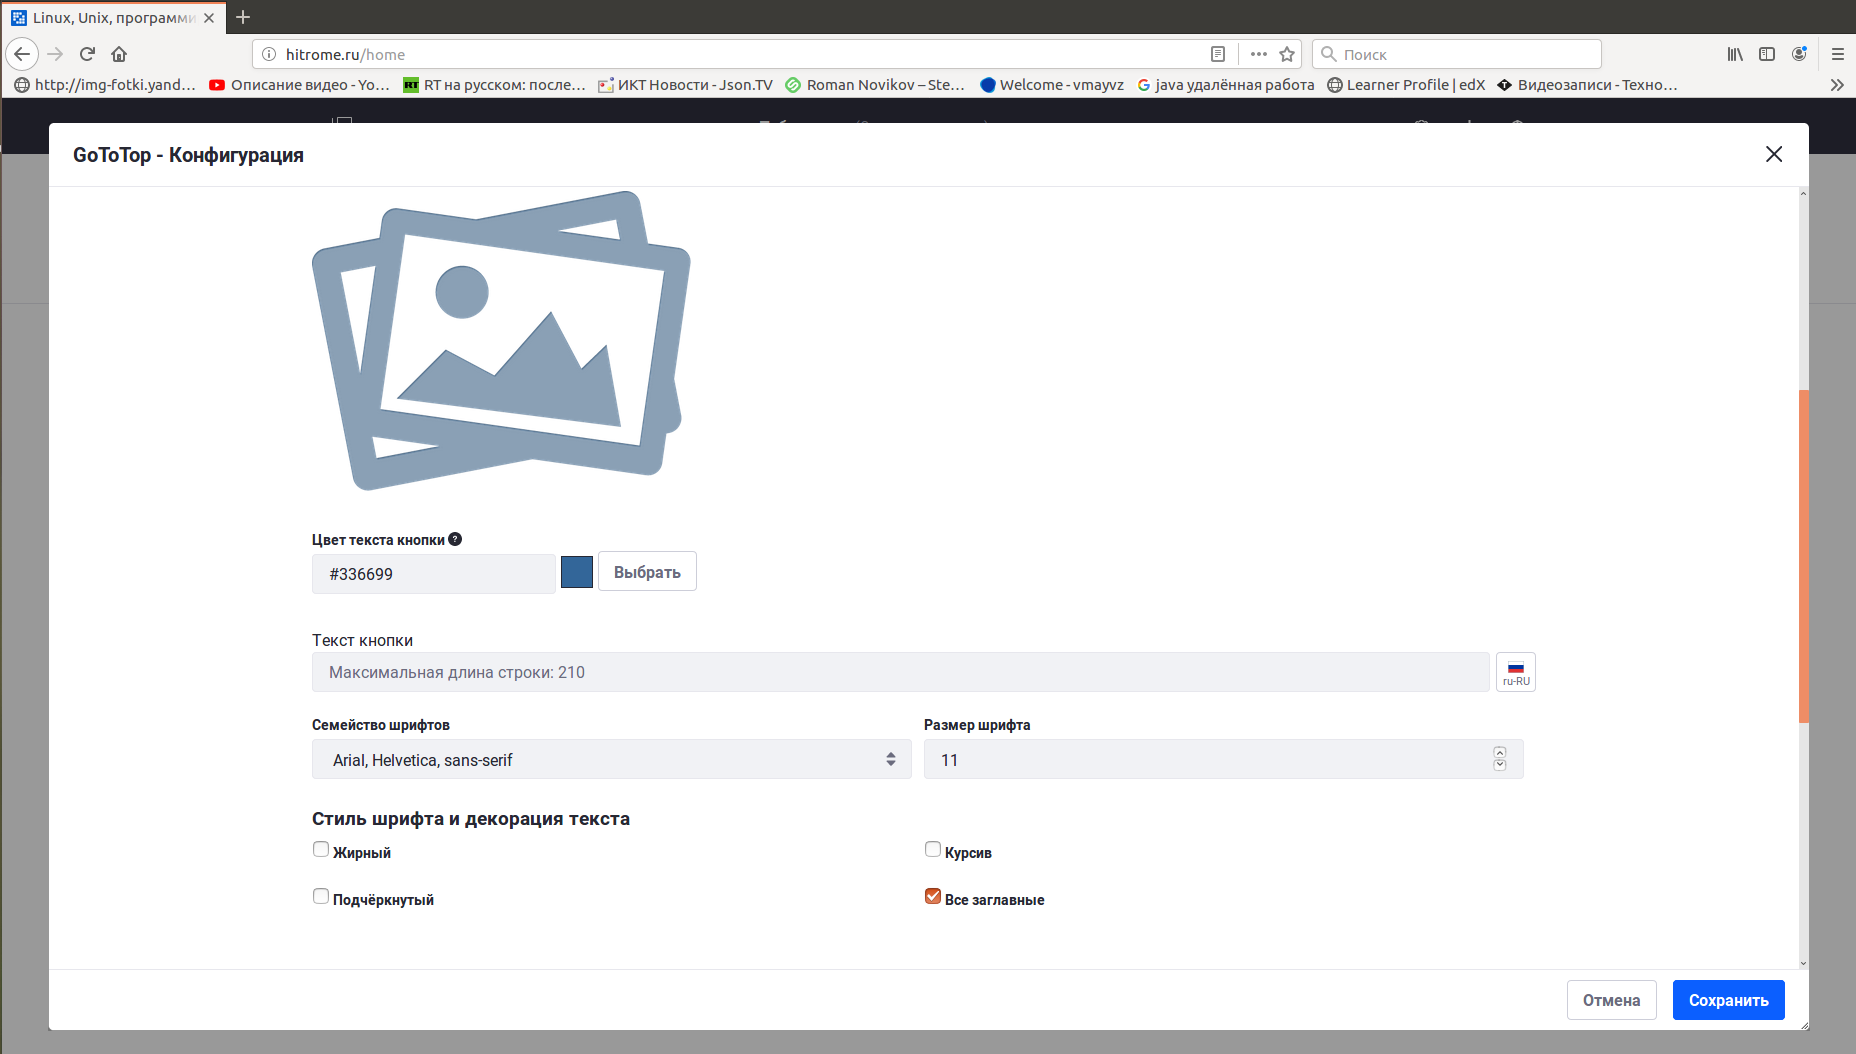Click the Отмена button
This screenshot has width=1856, height=1054.
1611,1000
